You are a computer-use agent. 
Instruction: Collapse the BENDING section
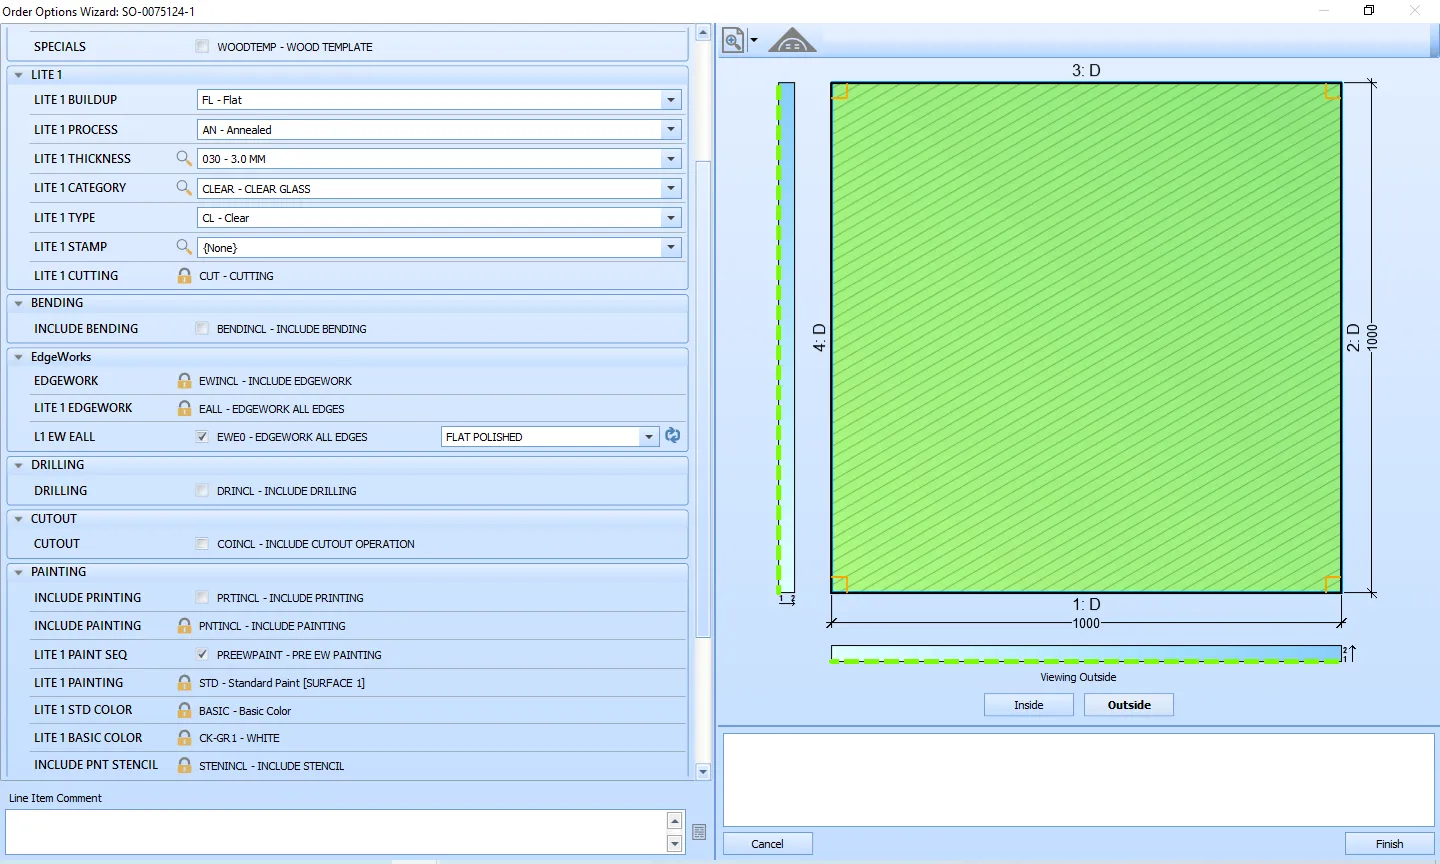[x=19, y=303]
